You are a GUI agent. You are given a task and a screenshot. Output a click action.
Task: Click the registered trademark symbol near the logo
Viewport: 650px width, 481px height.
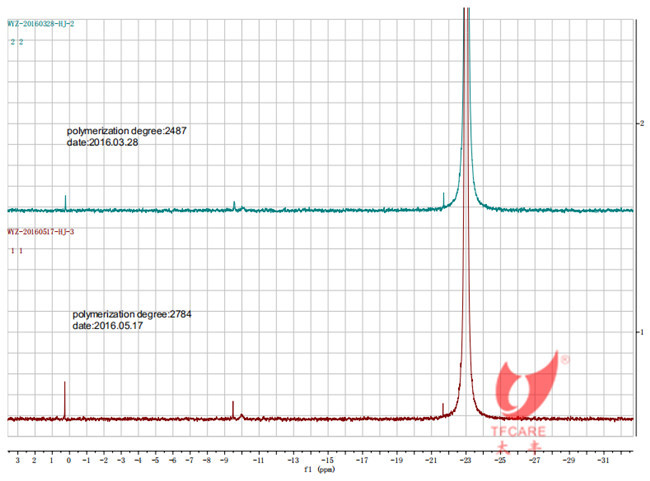click(x=564, y=359)
